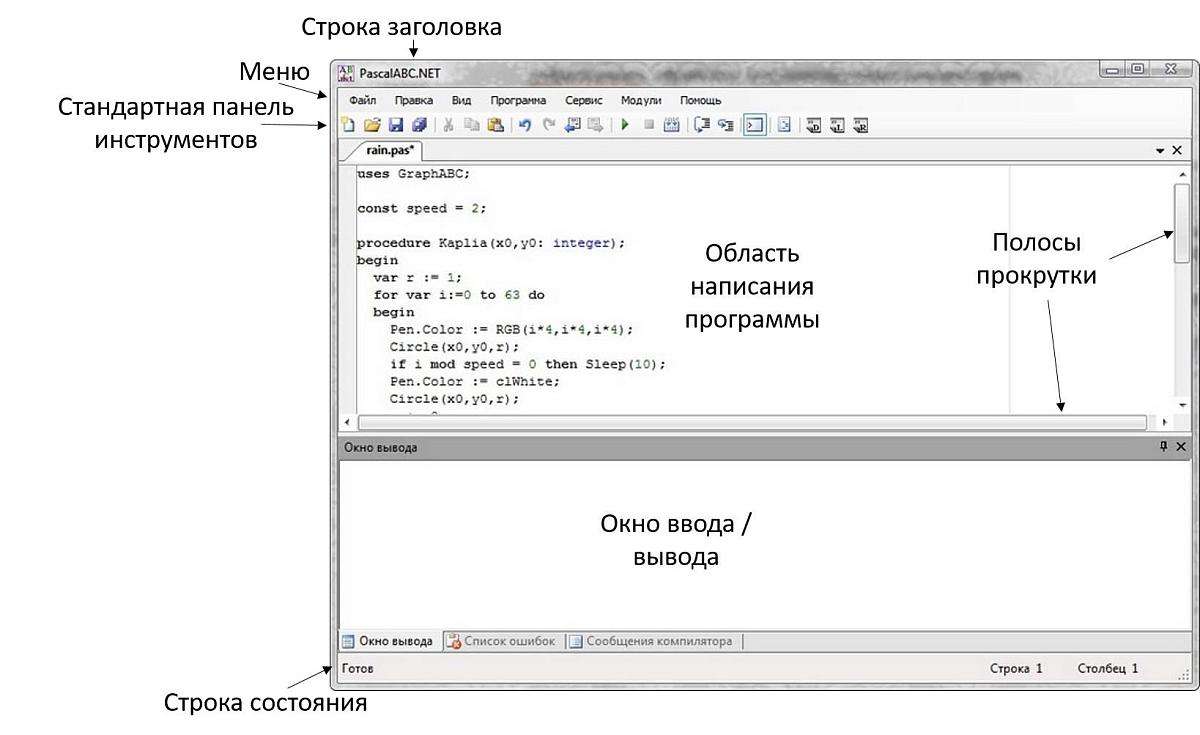Click the vertical scrollbar thumb in editor
Viewport: 1200px width, 735px height.
[1182, 221]
